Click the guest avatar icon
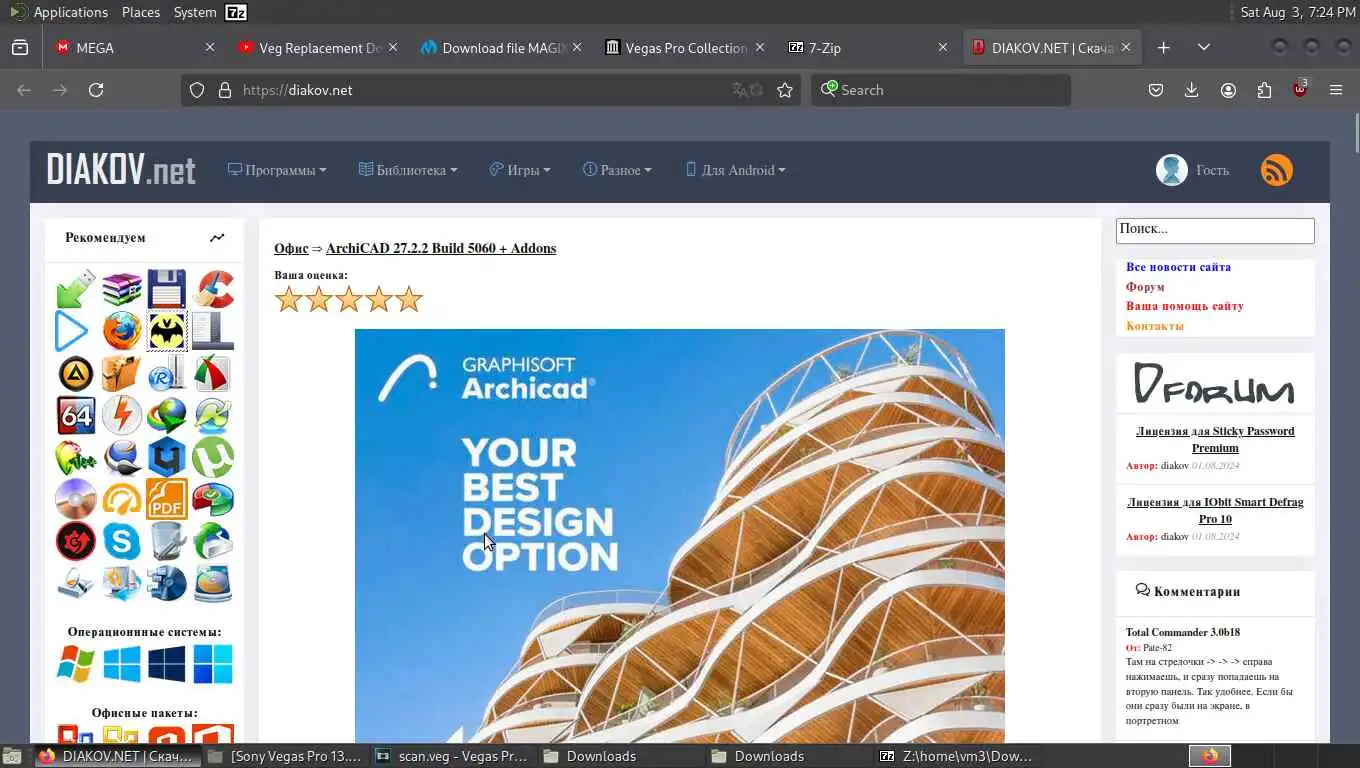Viewport: 1360px width, 768px height. coord(1172,170)
